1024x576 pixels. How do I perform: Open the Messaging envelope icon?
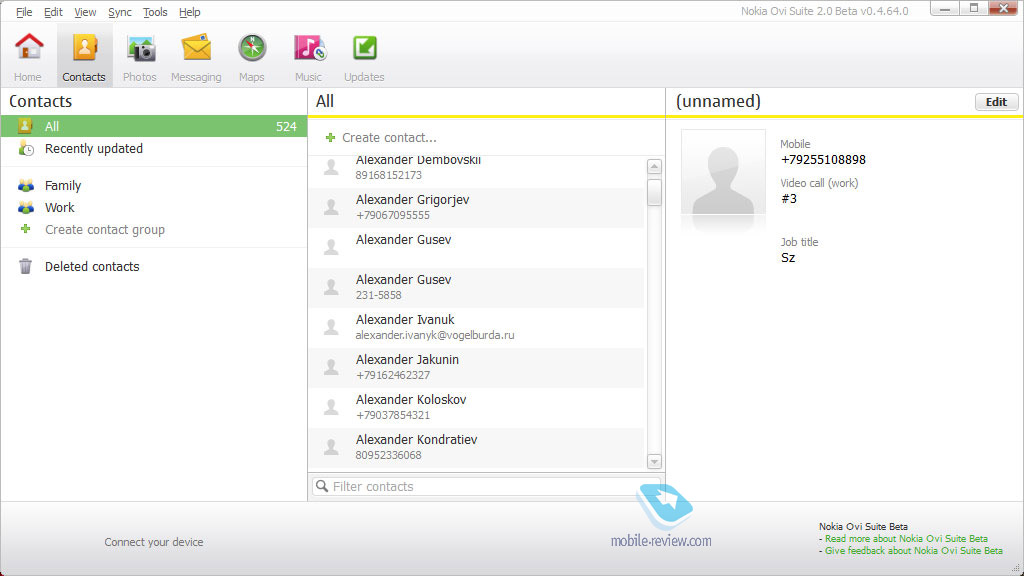point(196,48)
